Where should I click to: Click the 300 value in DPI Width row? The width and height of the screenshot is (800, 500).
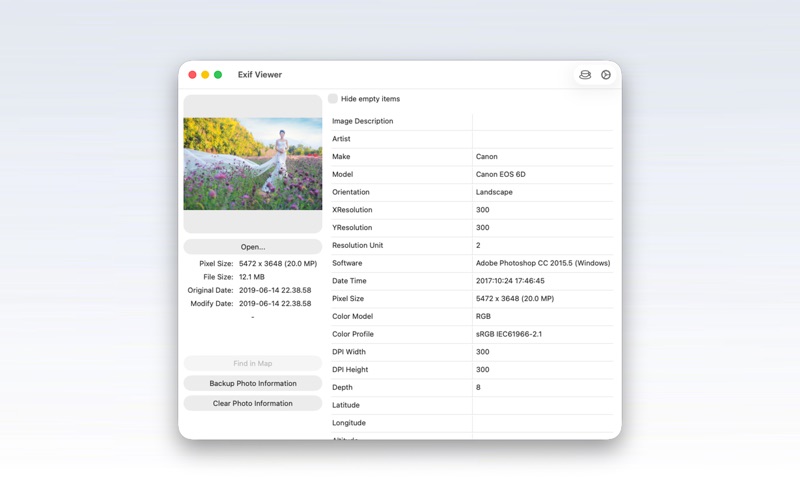pos(483,352)
